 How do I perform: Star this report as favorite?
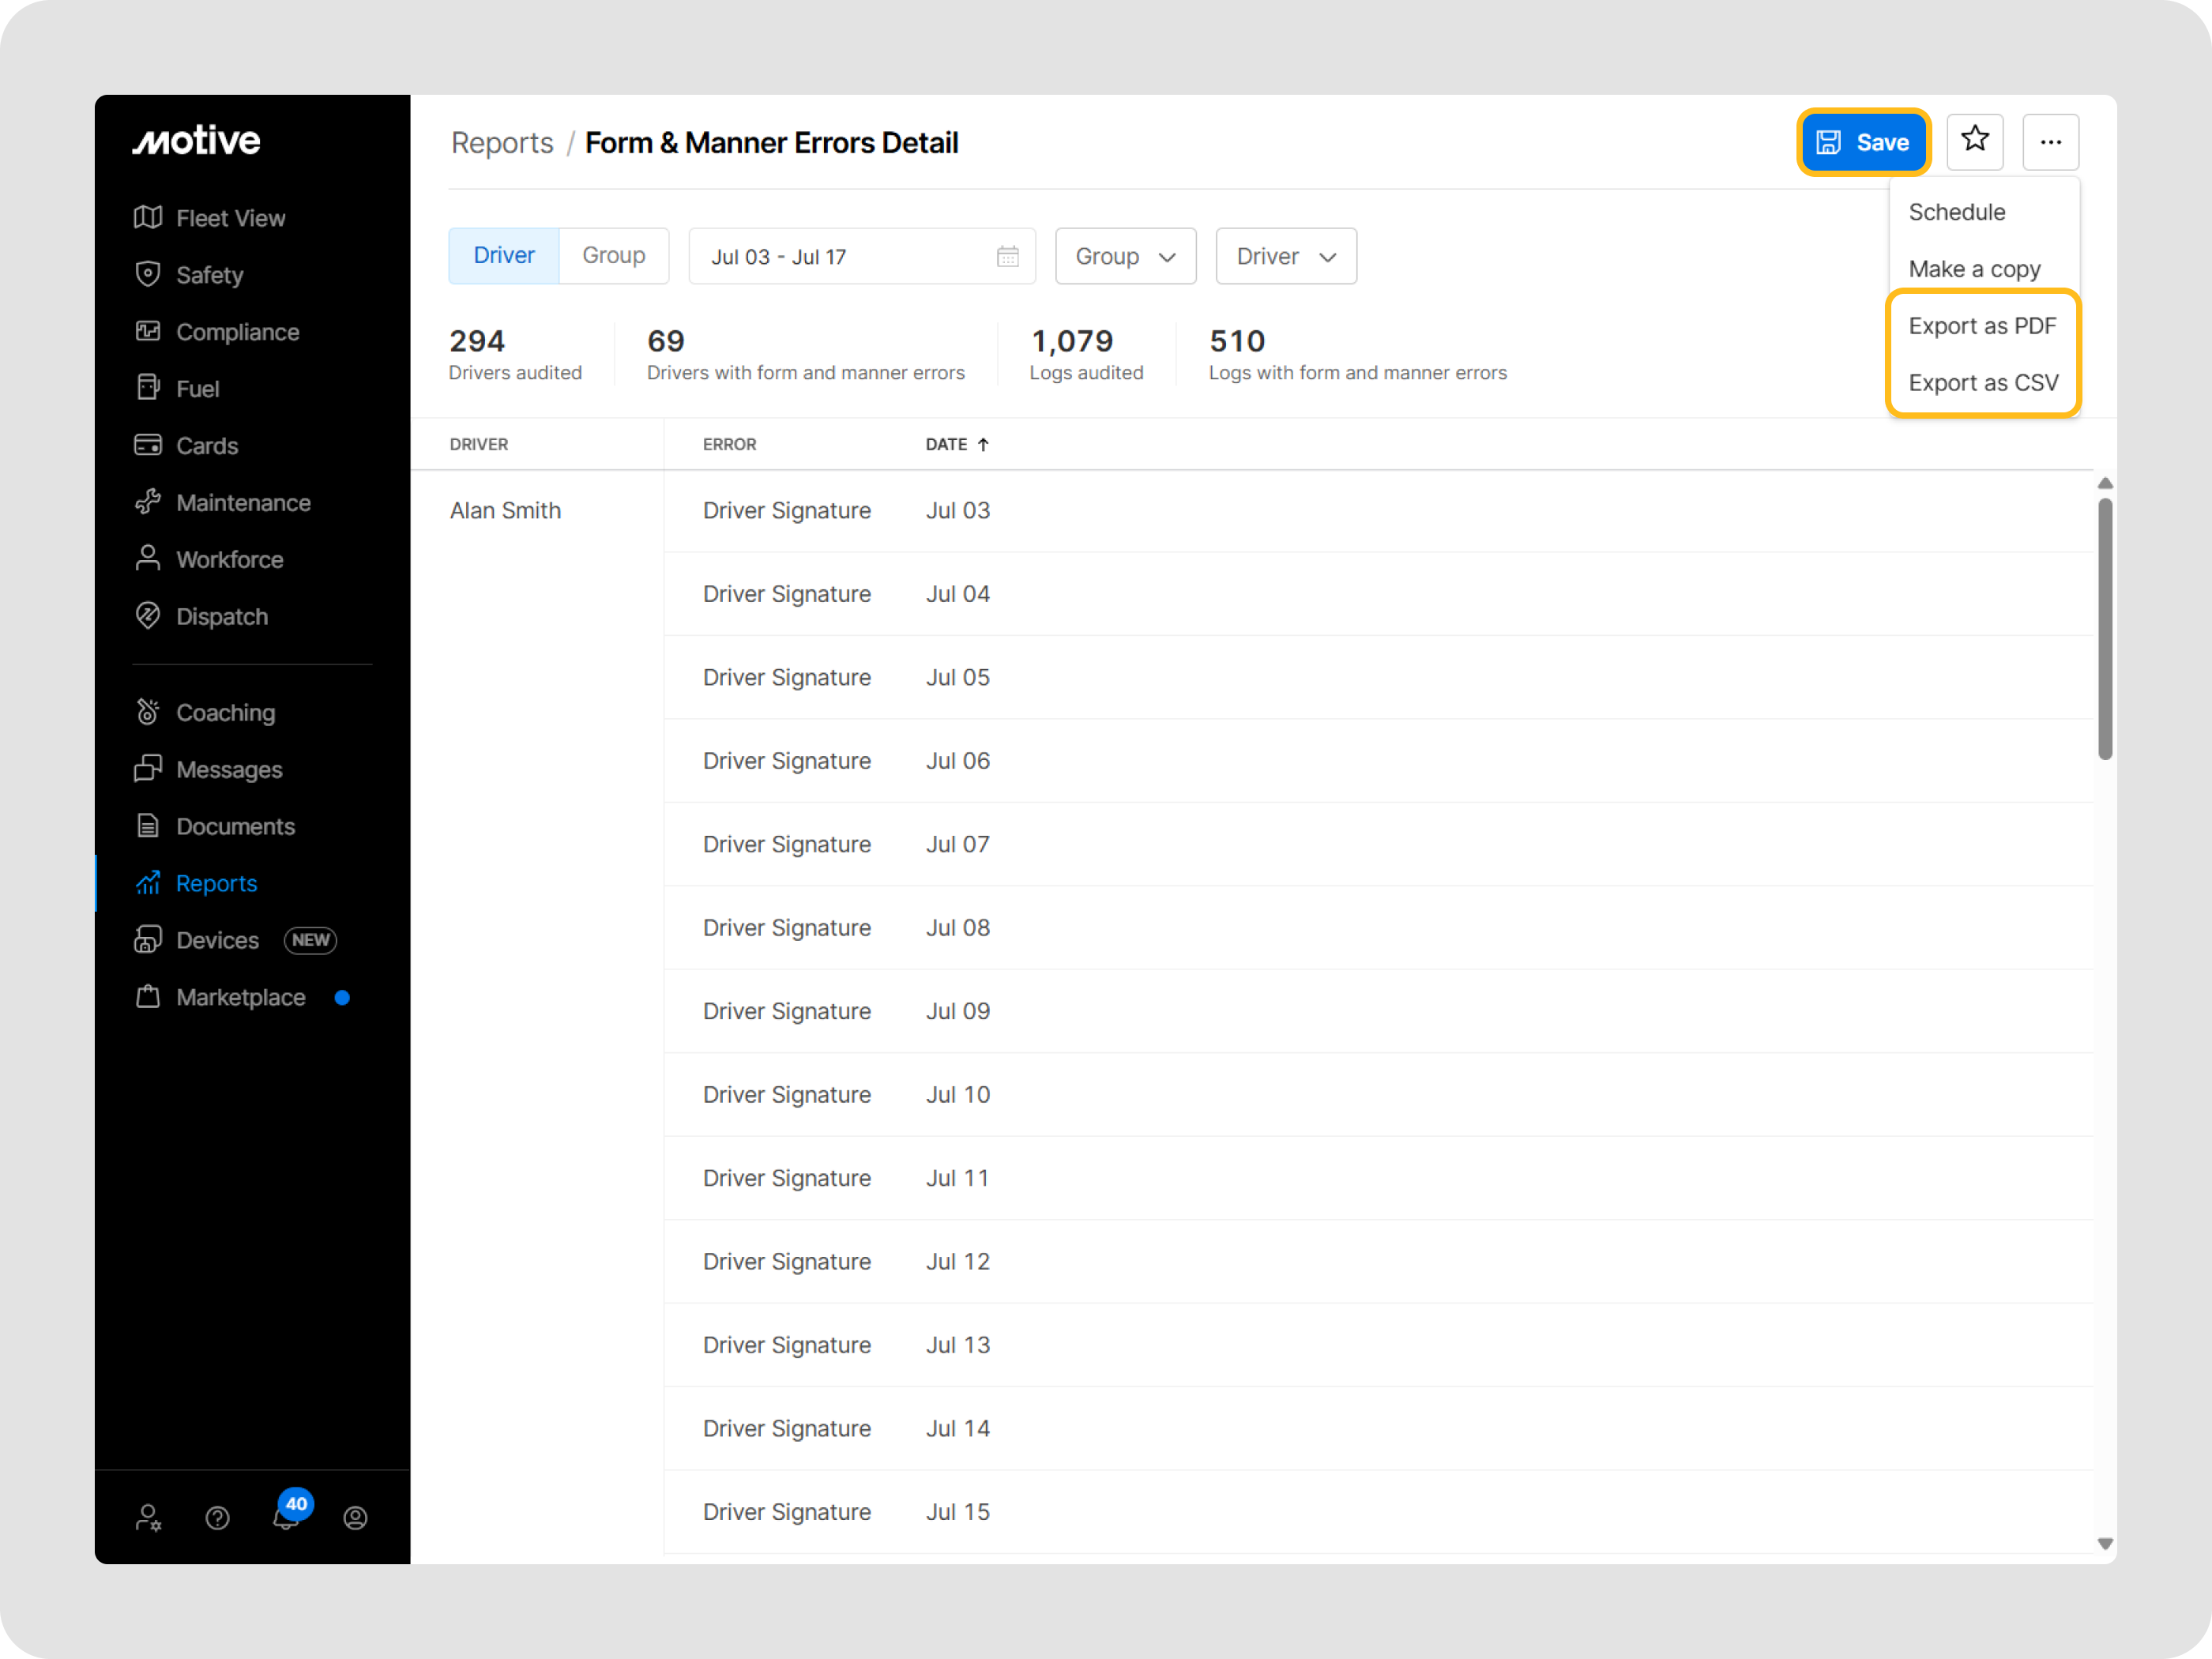(x=1975, y=141)
